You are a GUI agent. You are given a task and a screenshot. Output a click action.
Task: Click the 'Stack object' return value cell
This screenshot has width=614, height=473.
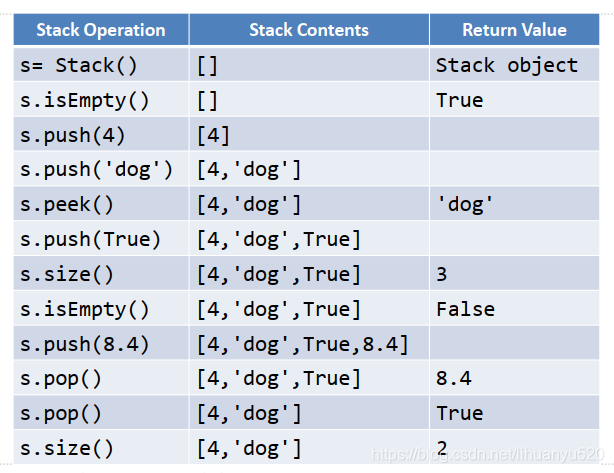[x=507, y=66]
